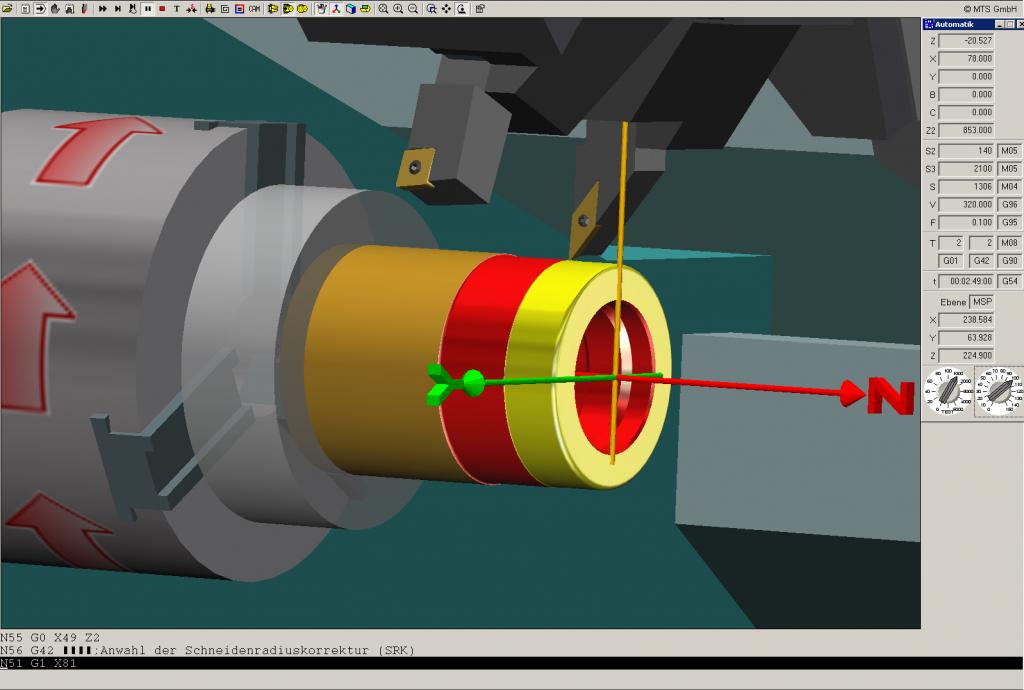The width and height of the screenshot is (1024, 690).
Task: Click the G01 status box
Action: pyautogui.click(x=950, y=260)
